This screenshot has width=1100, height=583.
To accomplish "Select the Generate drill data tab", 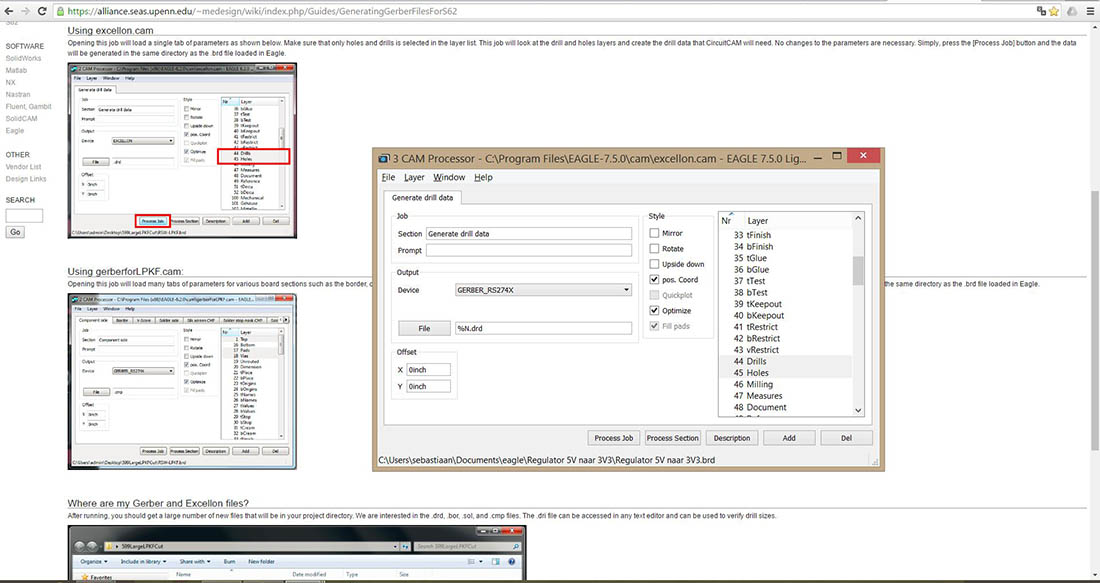I will [x=422, y=198].
